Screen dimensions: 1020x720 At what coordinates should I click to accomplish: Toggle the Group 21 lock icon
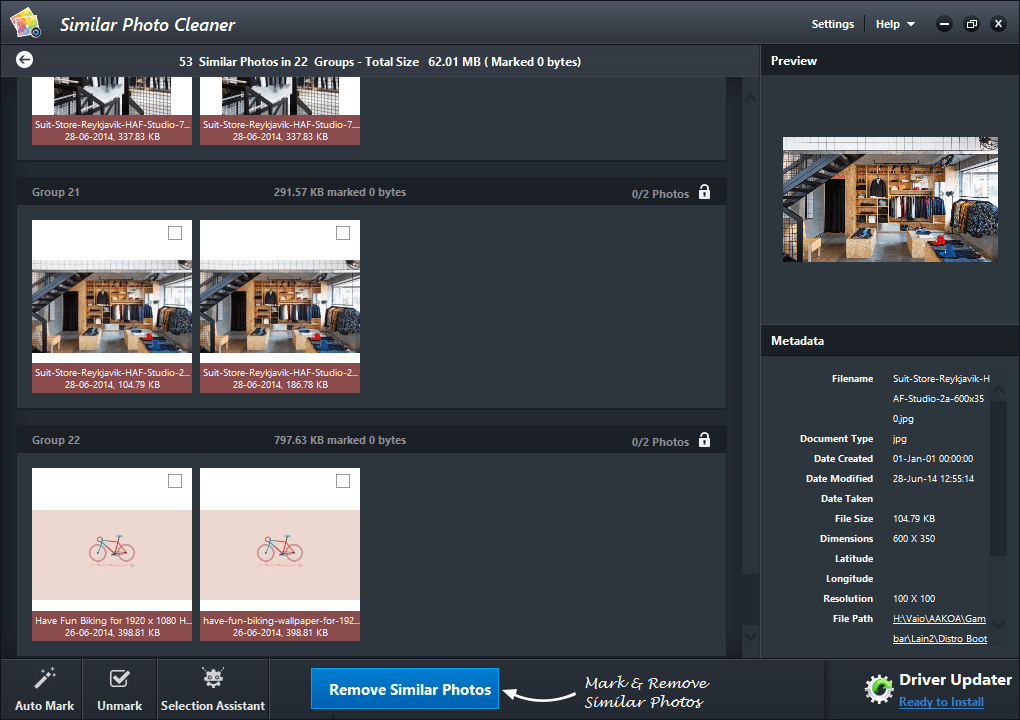point(704,192)
